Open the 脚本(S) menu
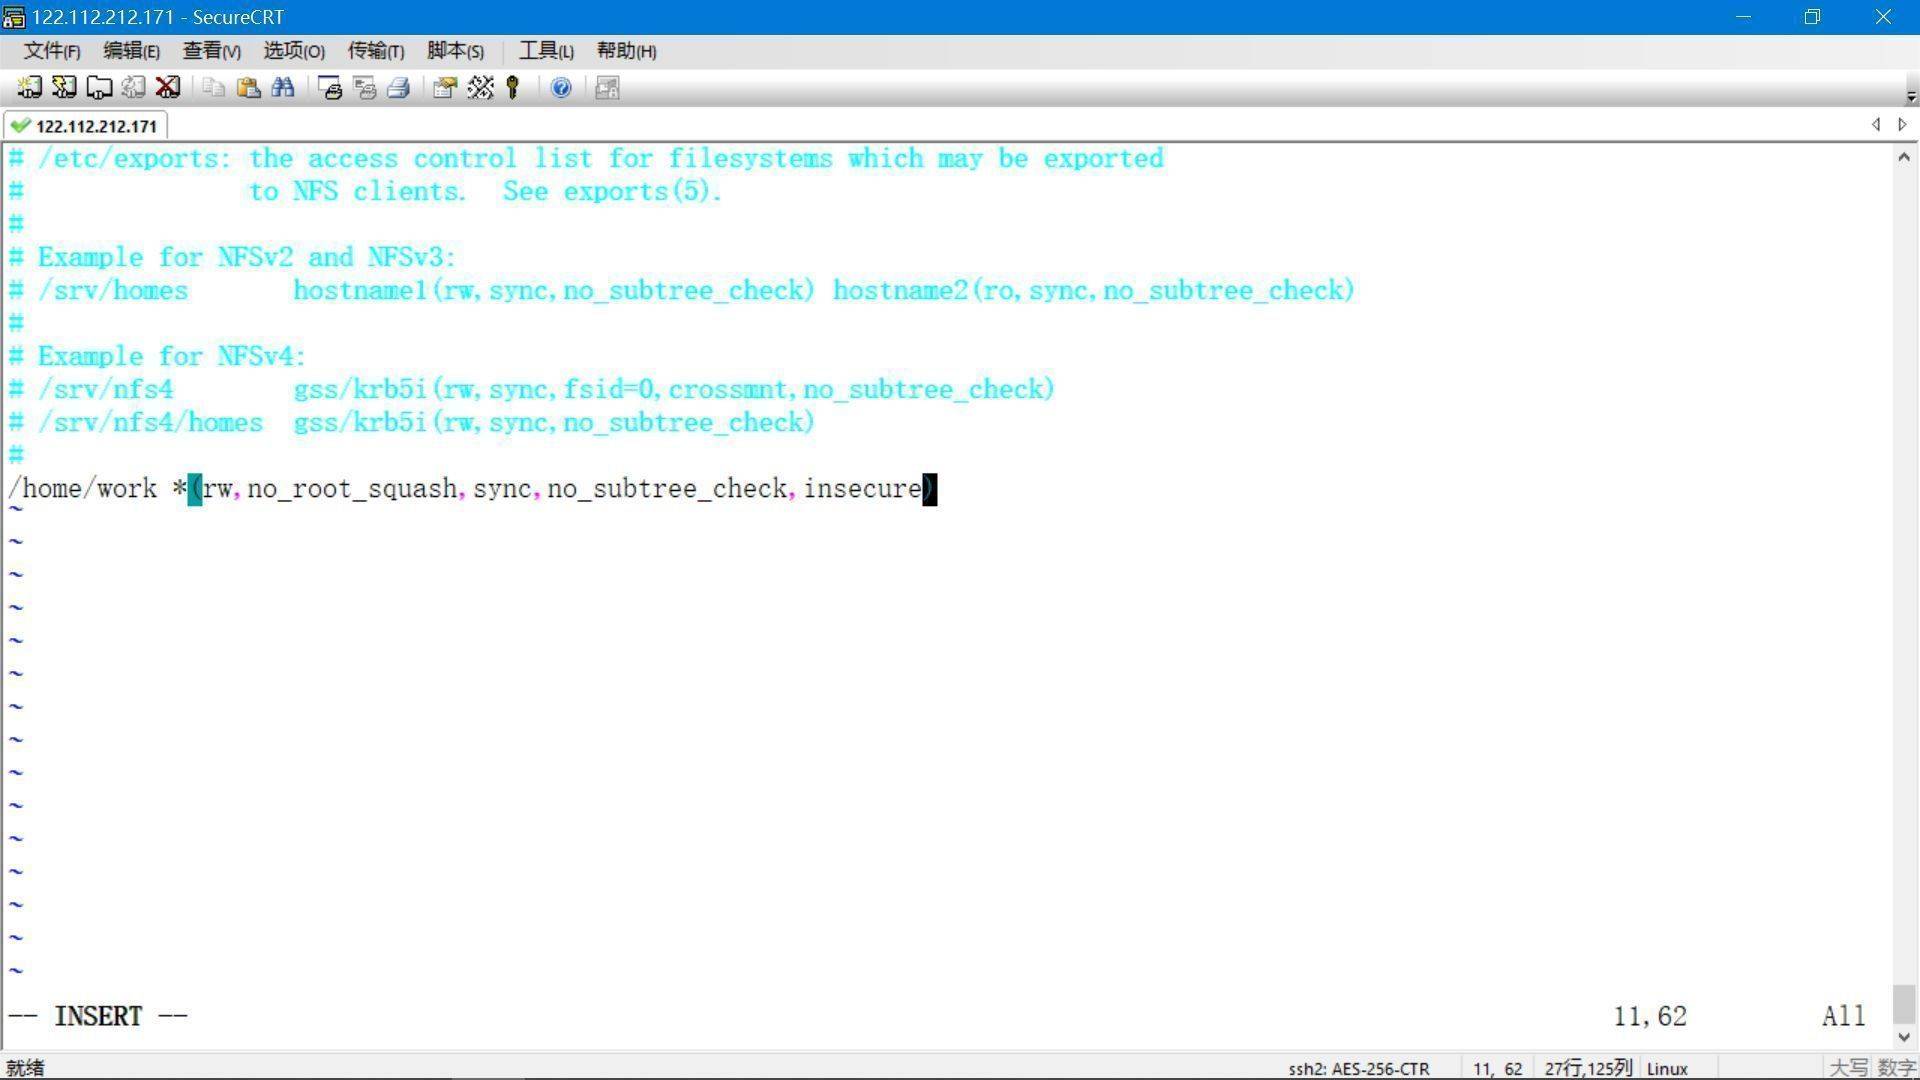 coord(455,51)
